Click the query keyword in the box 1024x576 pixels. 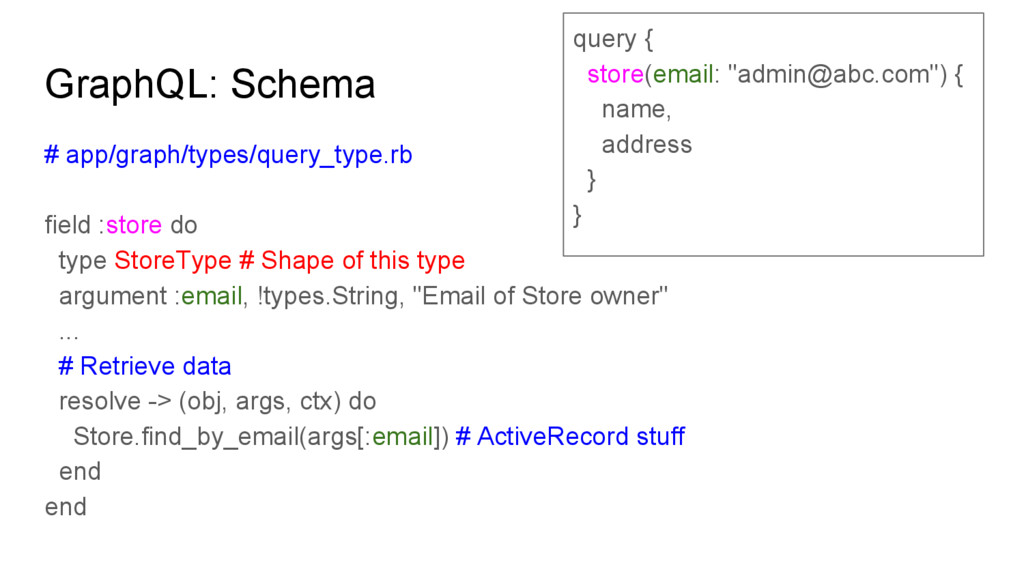pyautogui.click(x=604, y=40)
